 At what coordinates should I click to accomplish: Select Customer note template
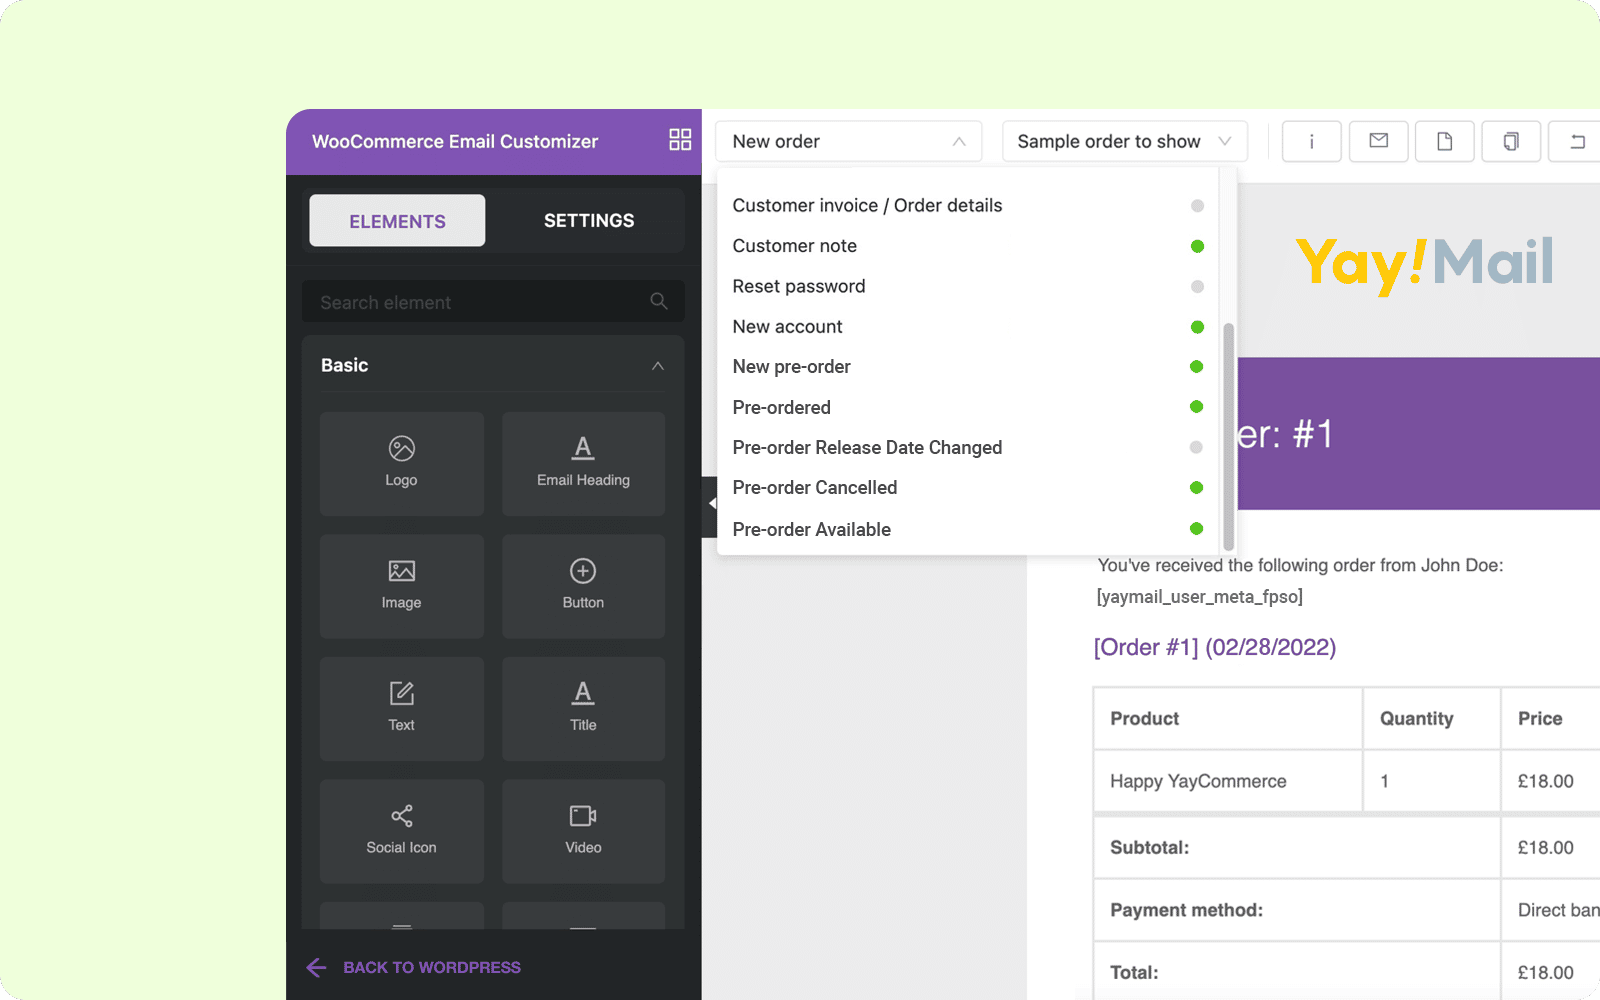(x=967, y=246)
